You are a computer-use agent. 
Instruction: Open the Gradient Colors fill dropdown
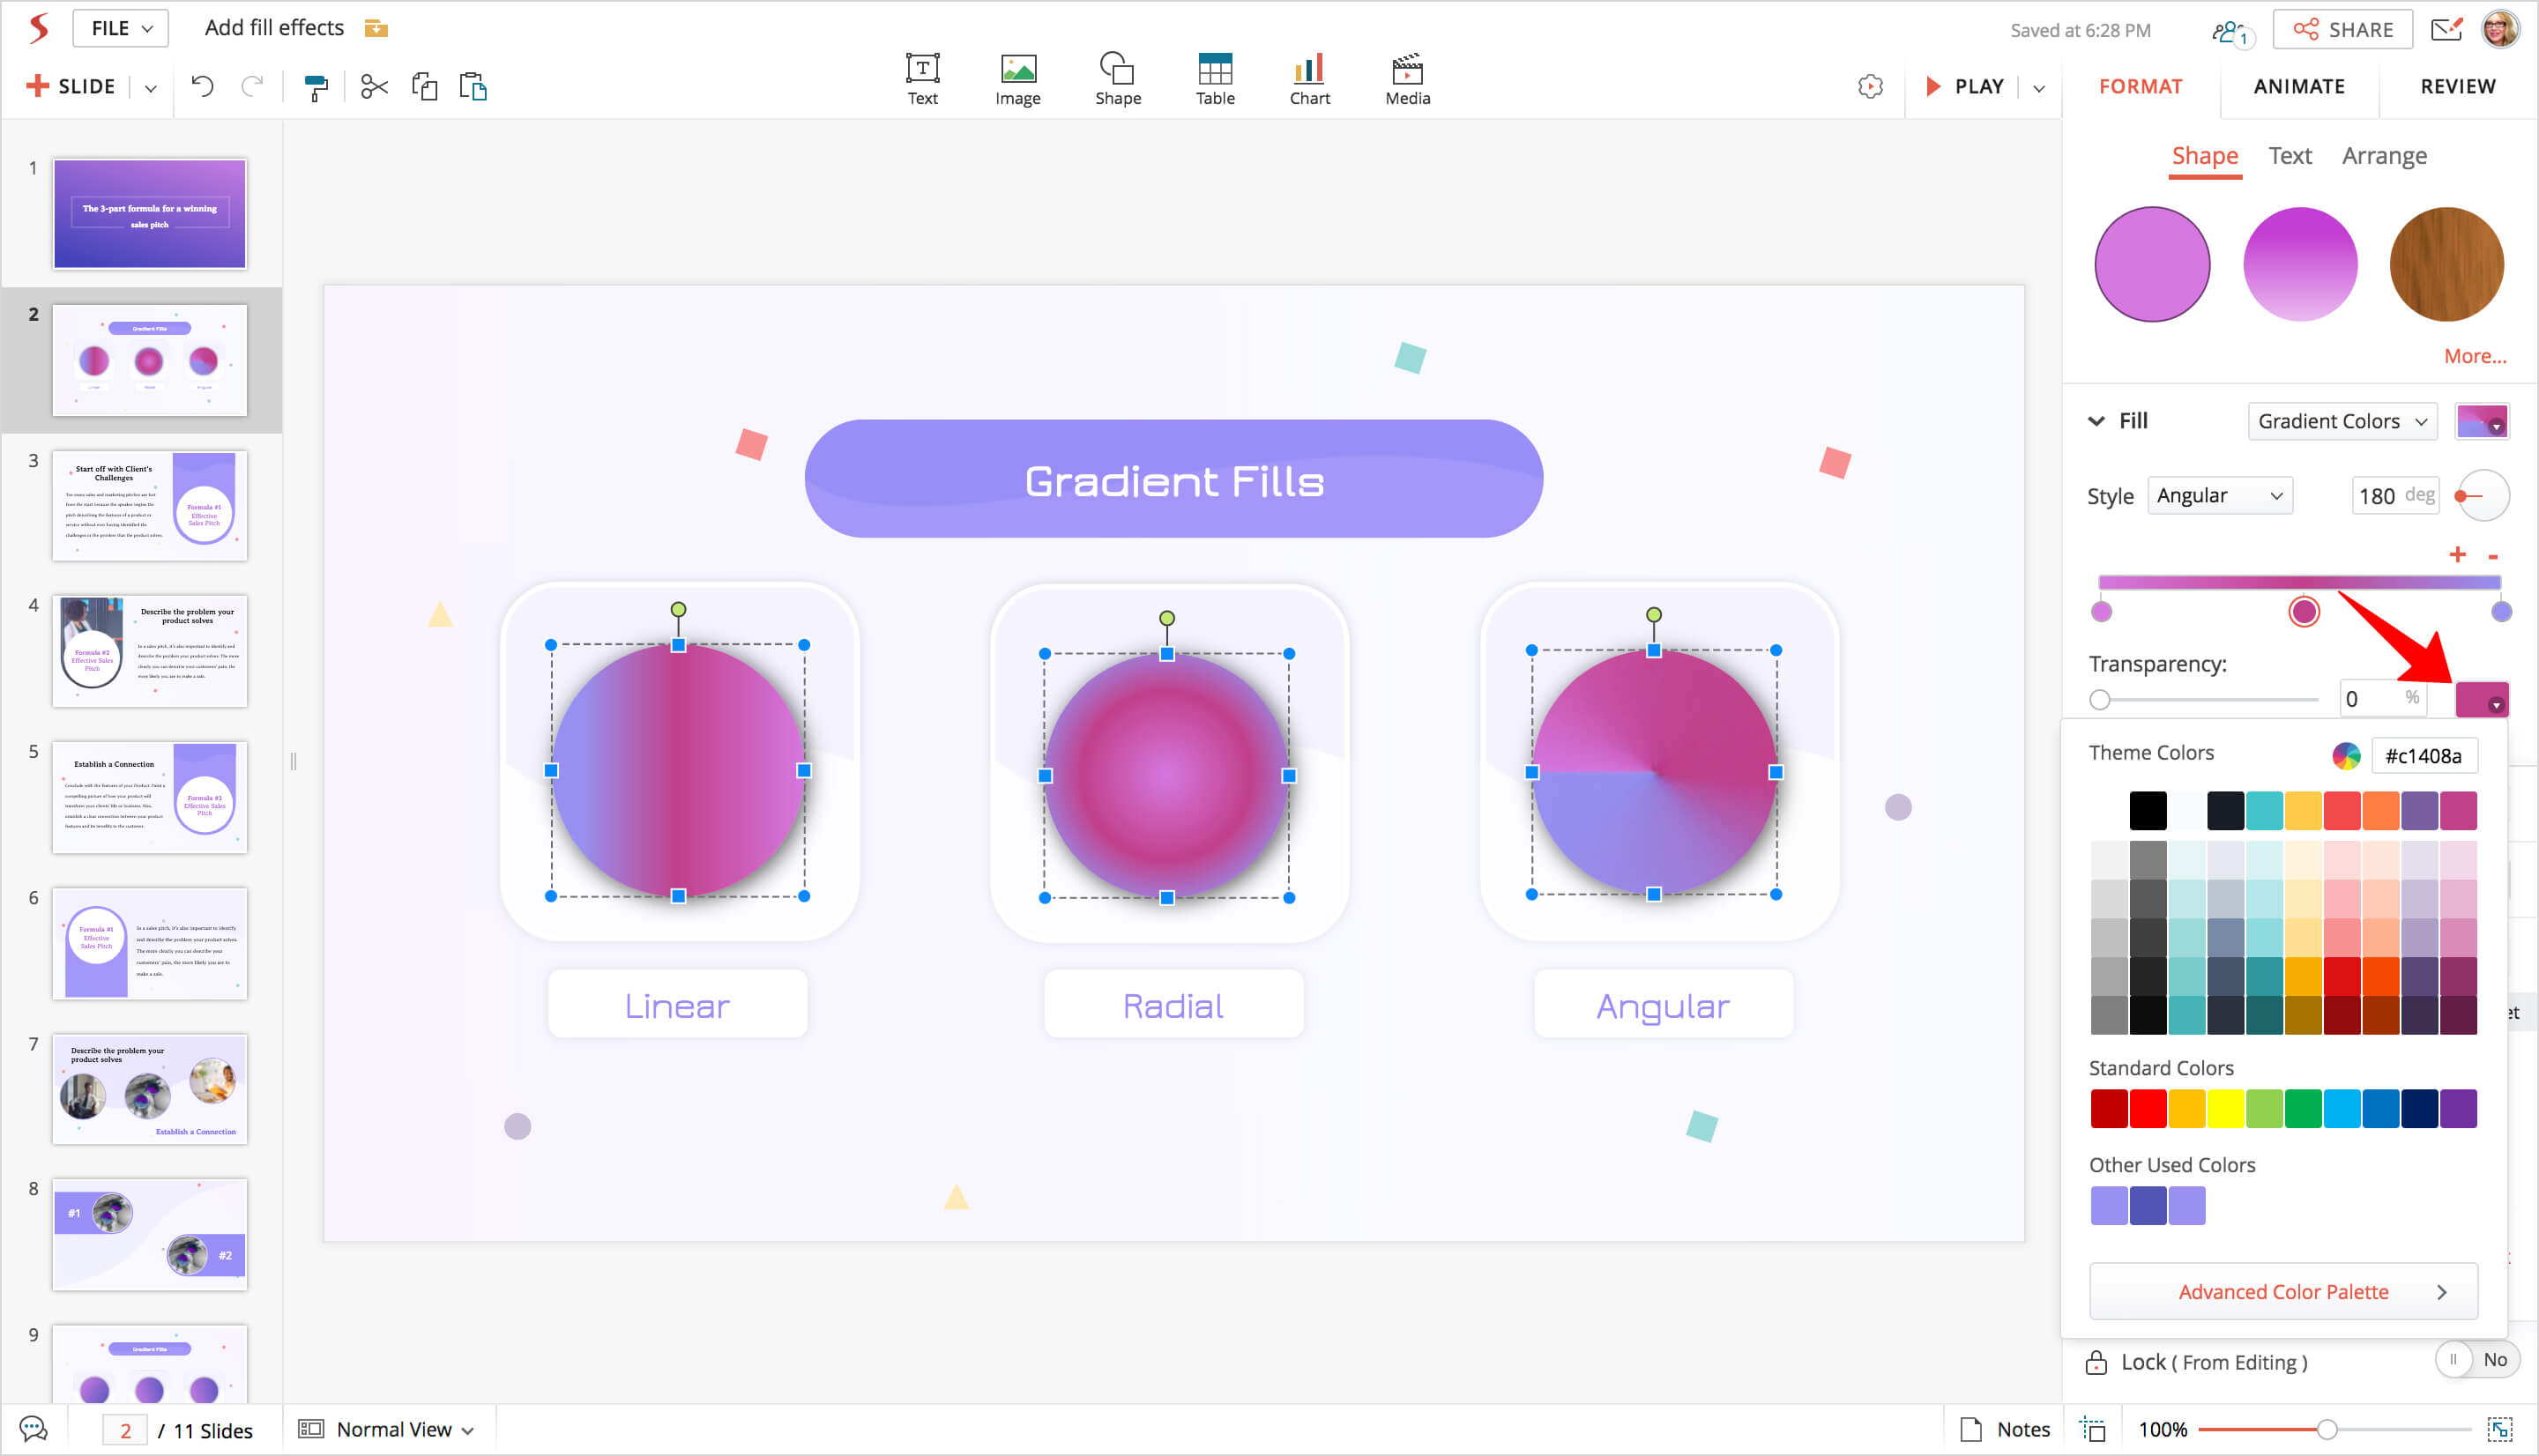tap(2341, 421)
